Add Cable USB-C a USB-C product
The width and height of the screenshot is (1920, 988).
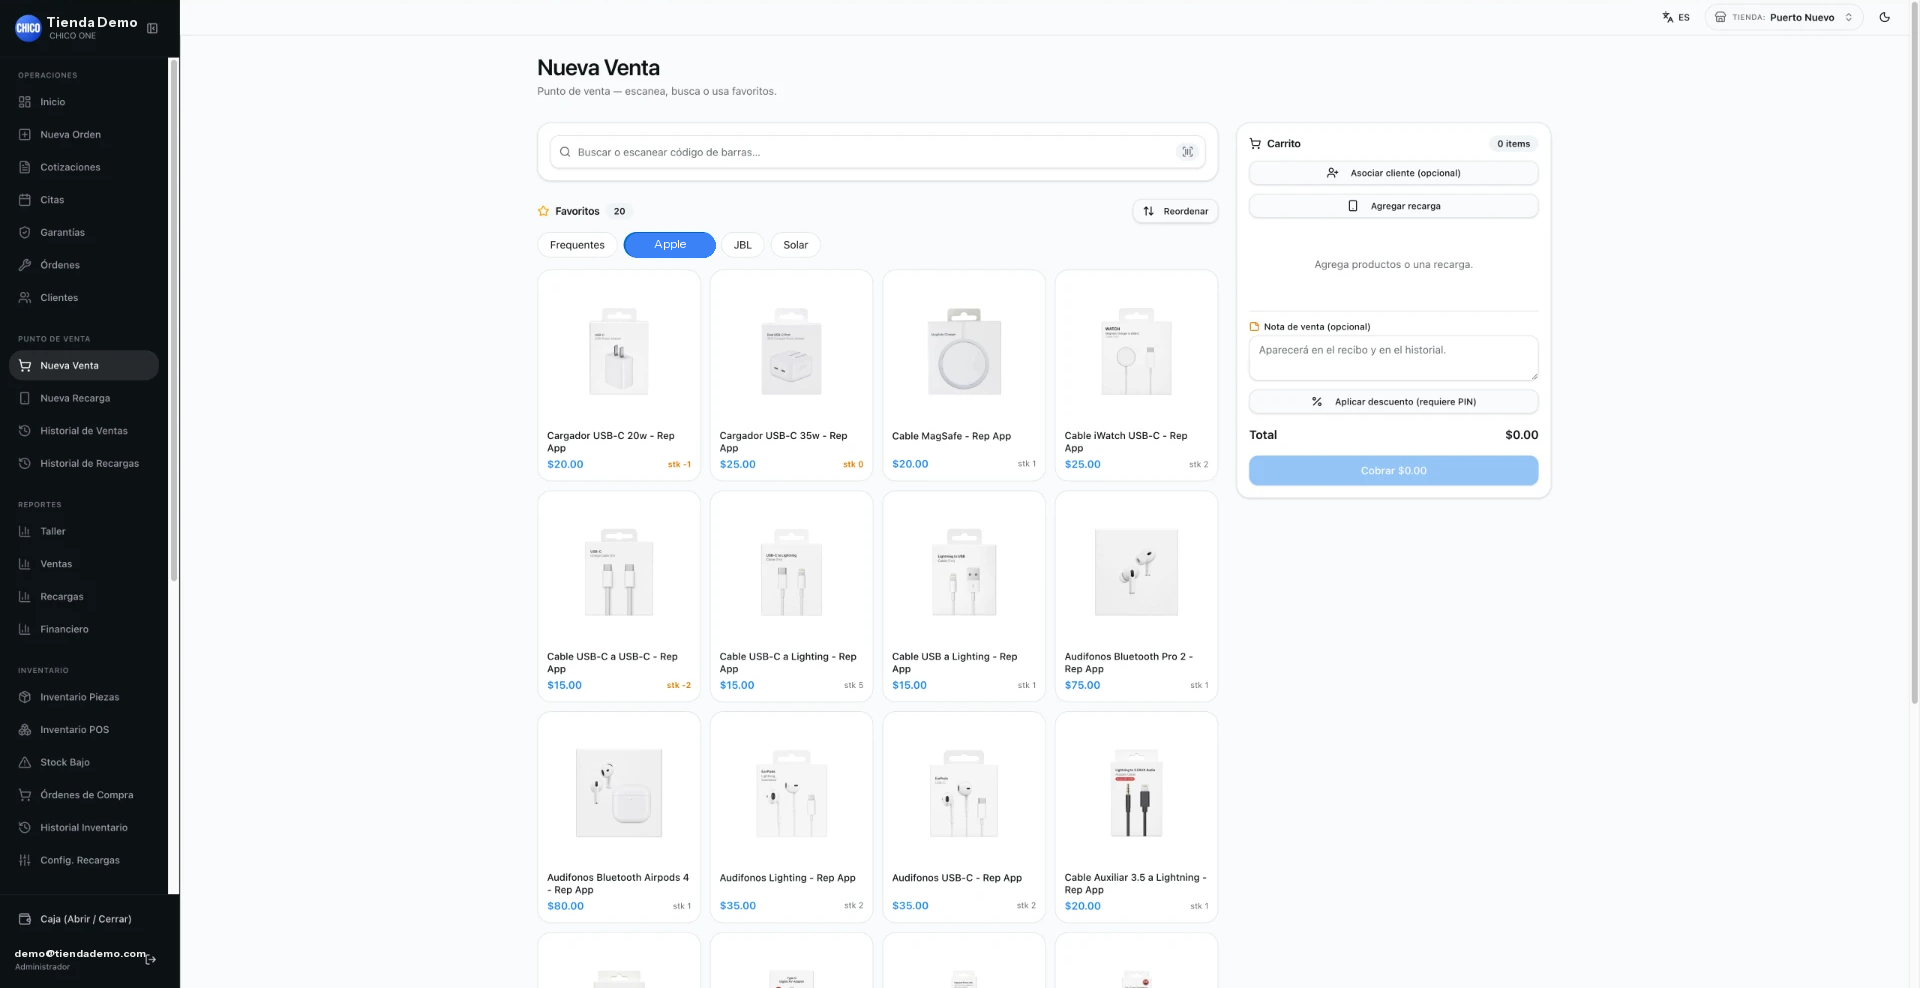tap(619, 596)
